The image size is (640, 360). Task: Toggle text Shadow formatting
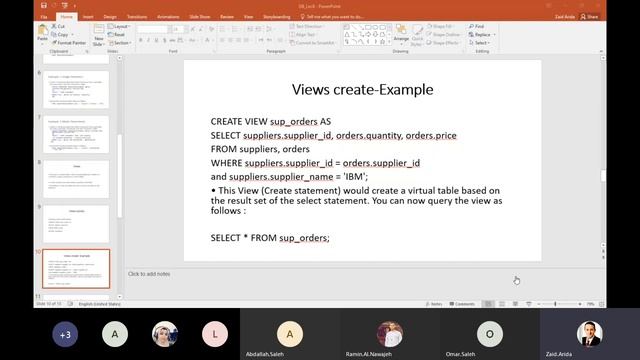(164, 40)
